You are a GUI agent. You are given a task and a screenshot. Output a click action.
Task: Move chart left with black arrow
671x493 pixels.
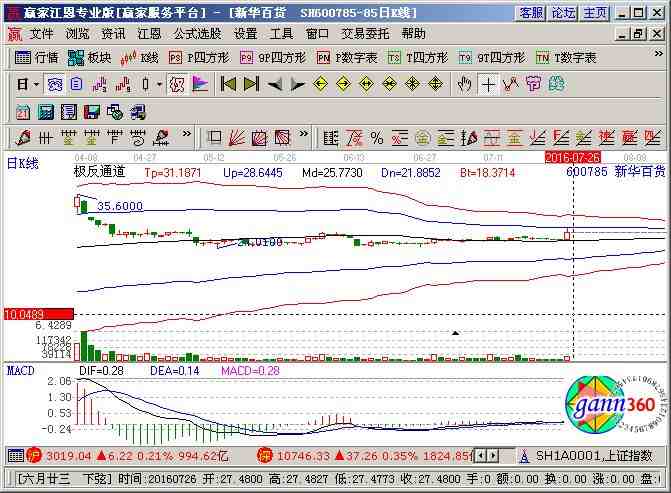(274, 84)
